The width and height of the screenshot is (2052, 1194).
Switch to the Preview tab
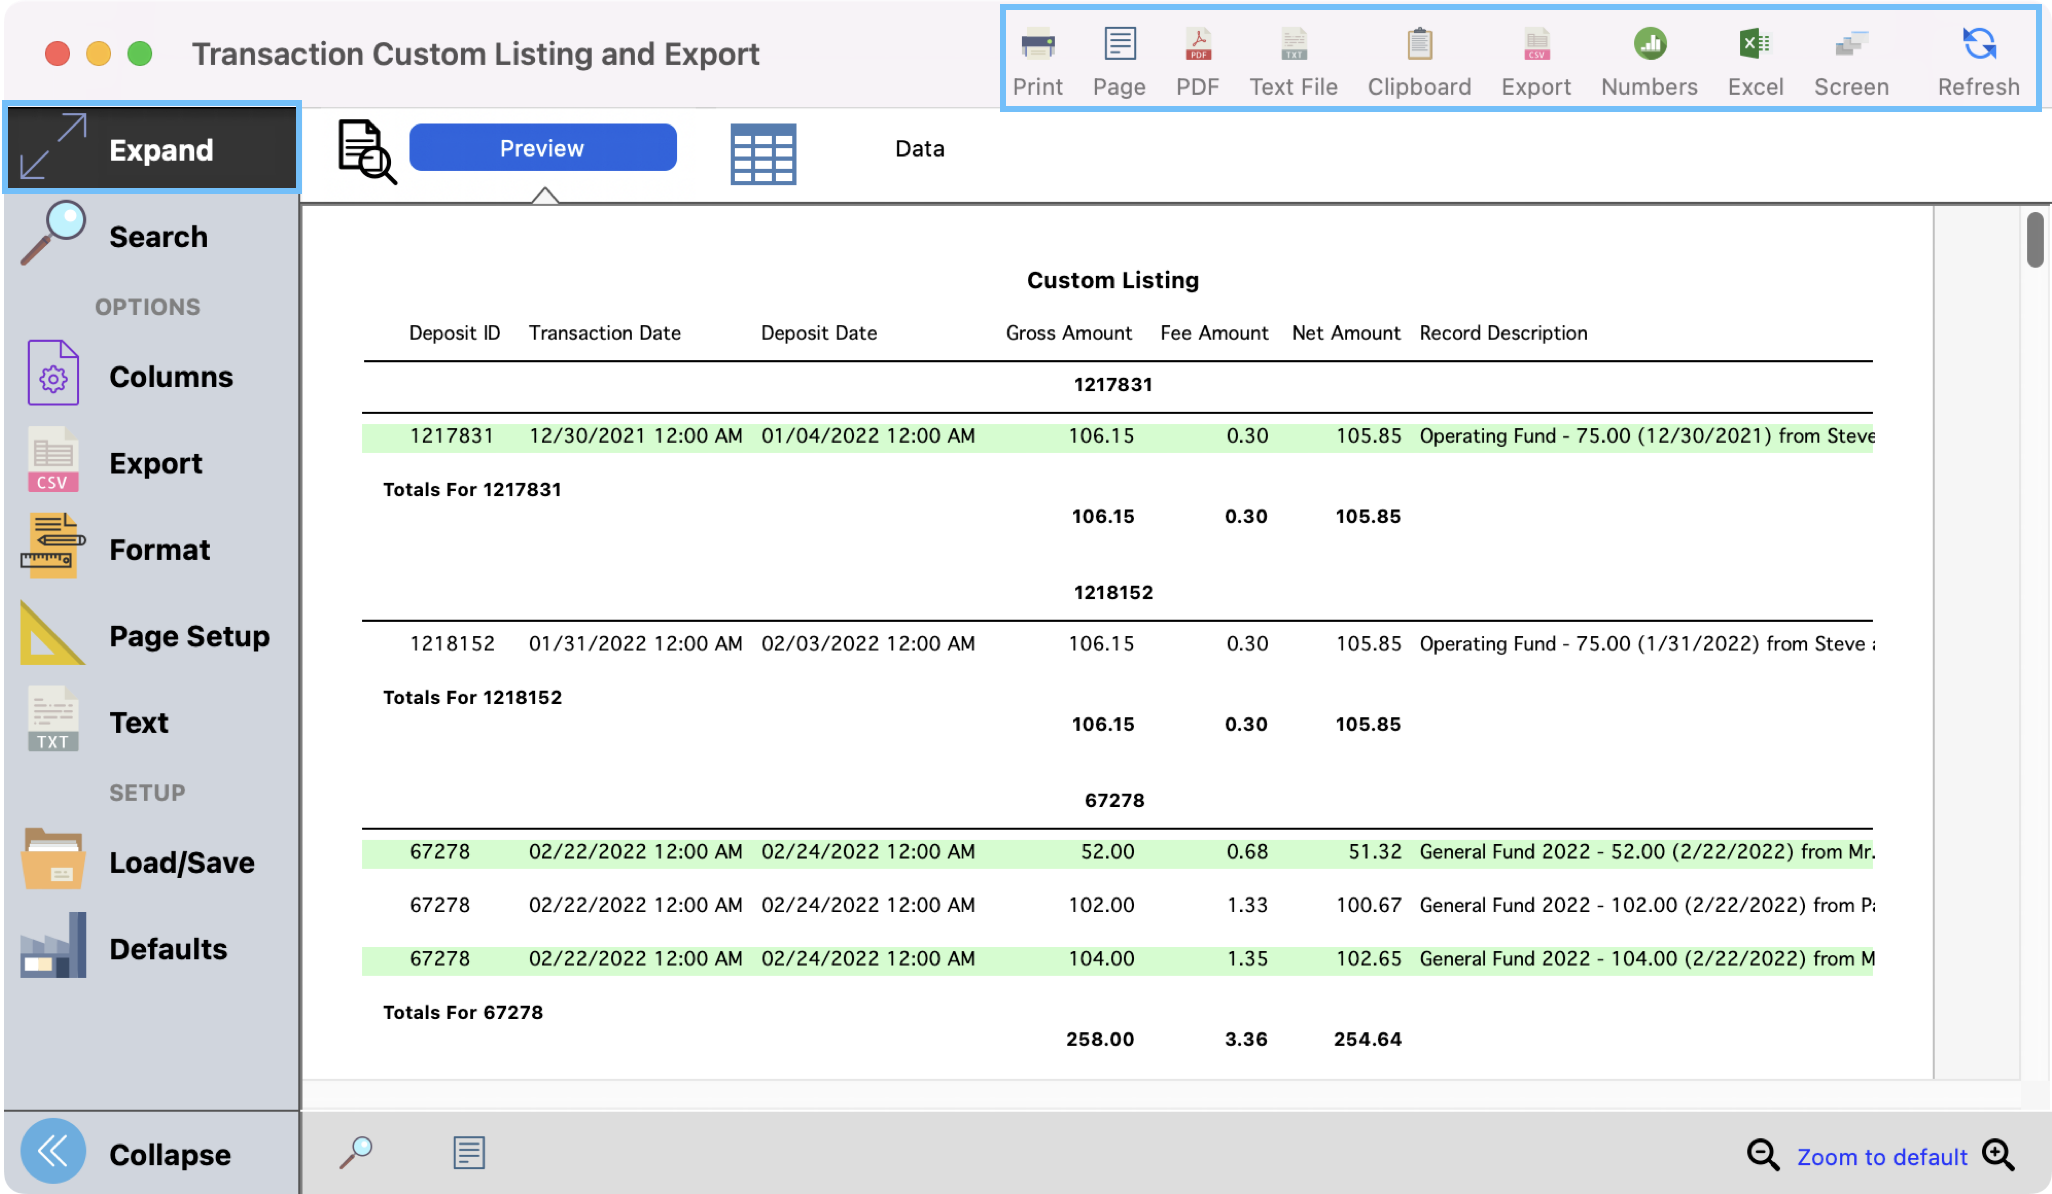pos(542,148)
